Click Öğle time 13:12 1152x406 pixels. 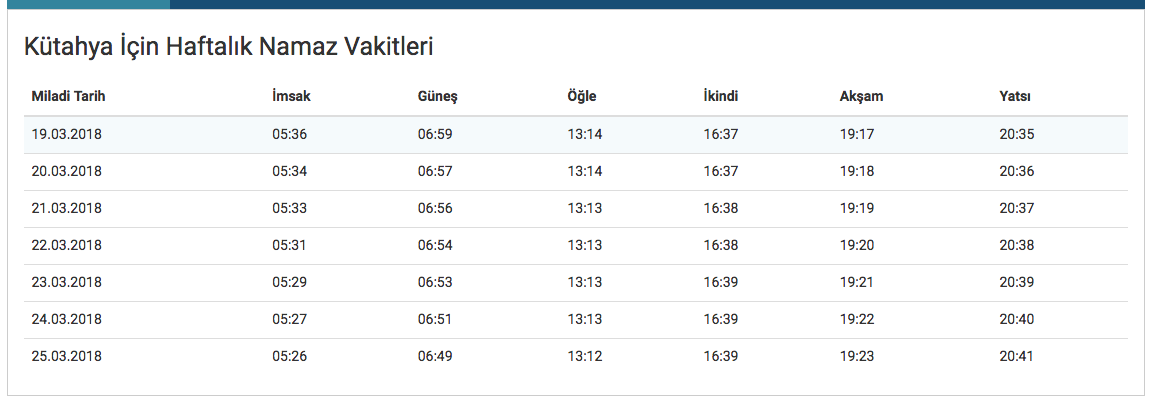(x=585, y=356)
